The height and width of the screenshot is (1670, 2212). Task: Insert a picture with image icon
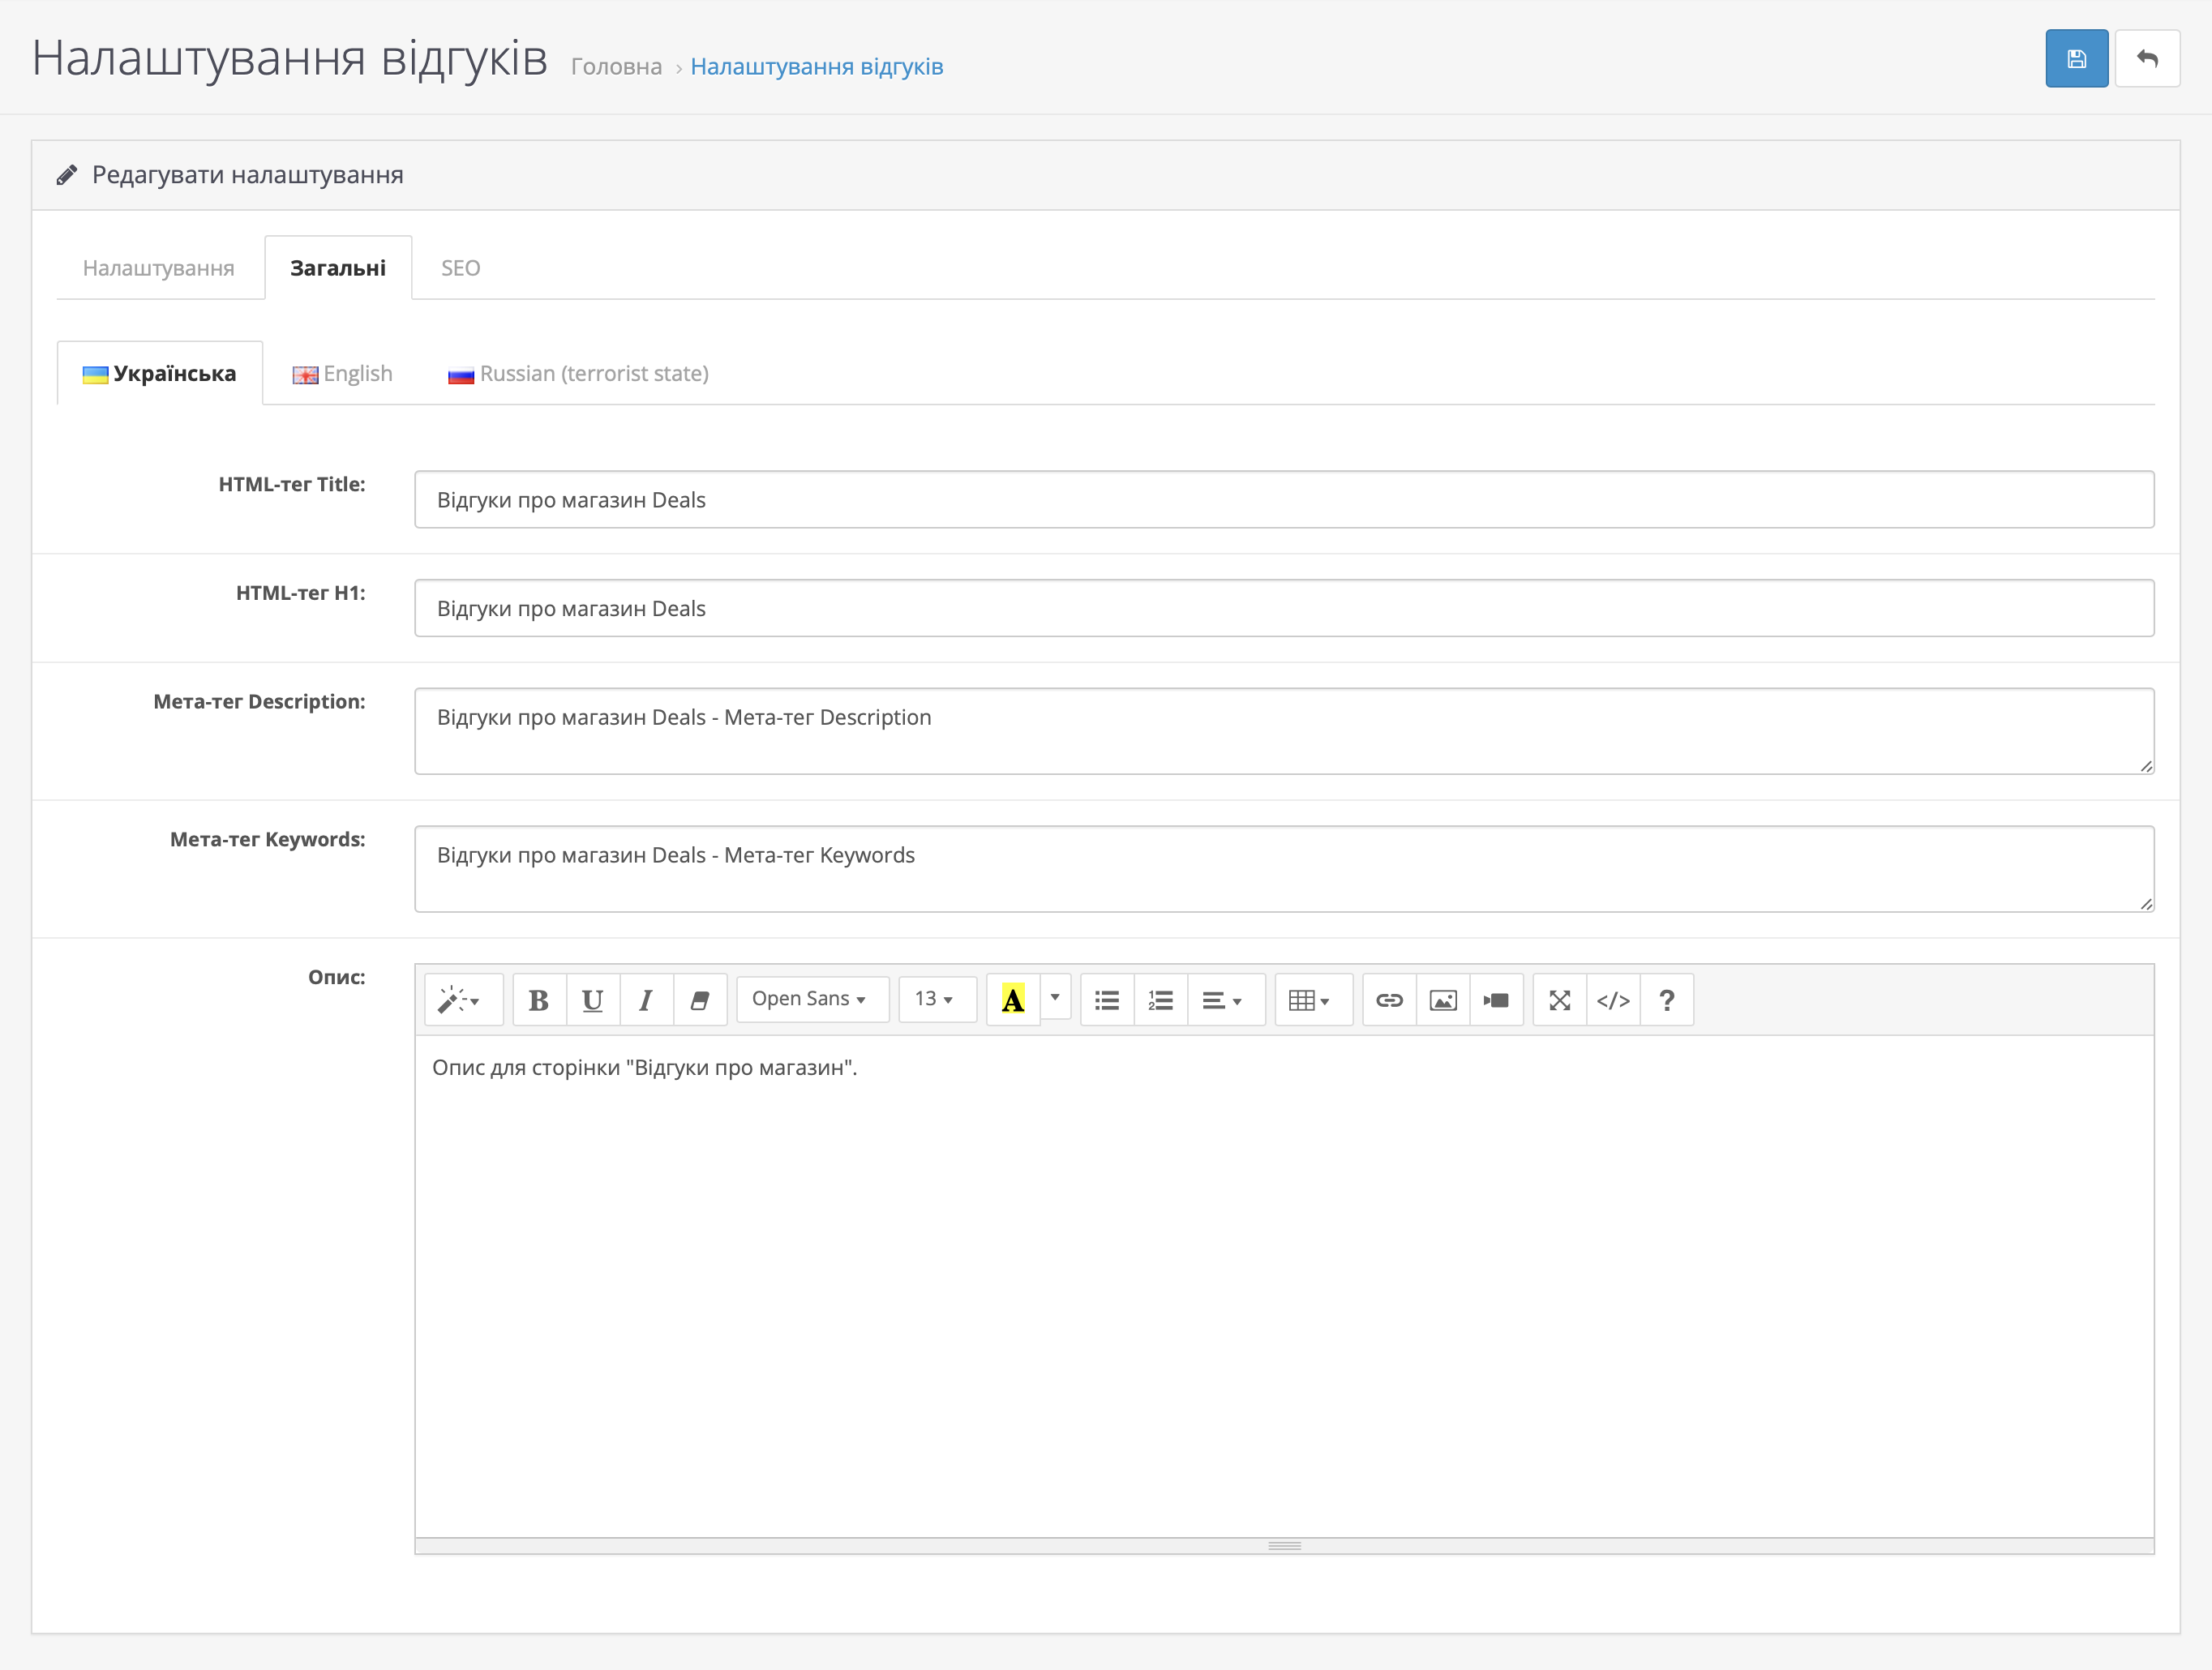1443,1000
